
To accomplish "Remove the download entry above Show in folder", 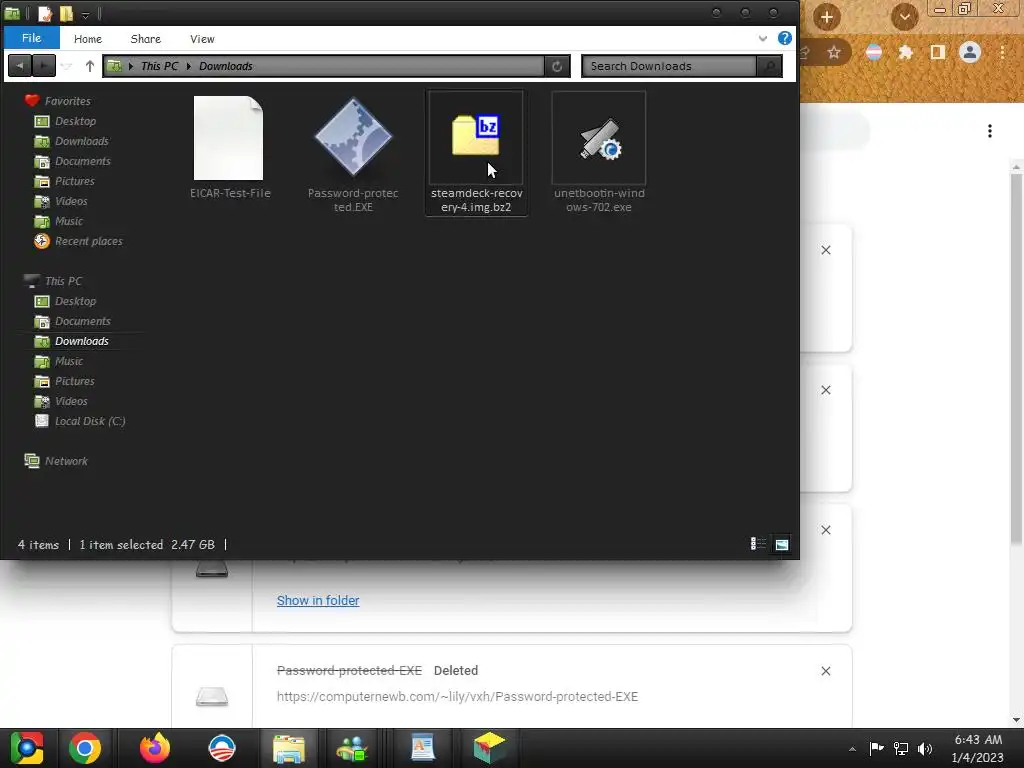I will click(x=825, y=530).
